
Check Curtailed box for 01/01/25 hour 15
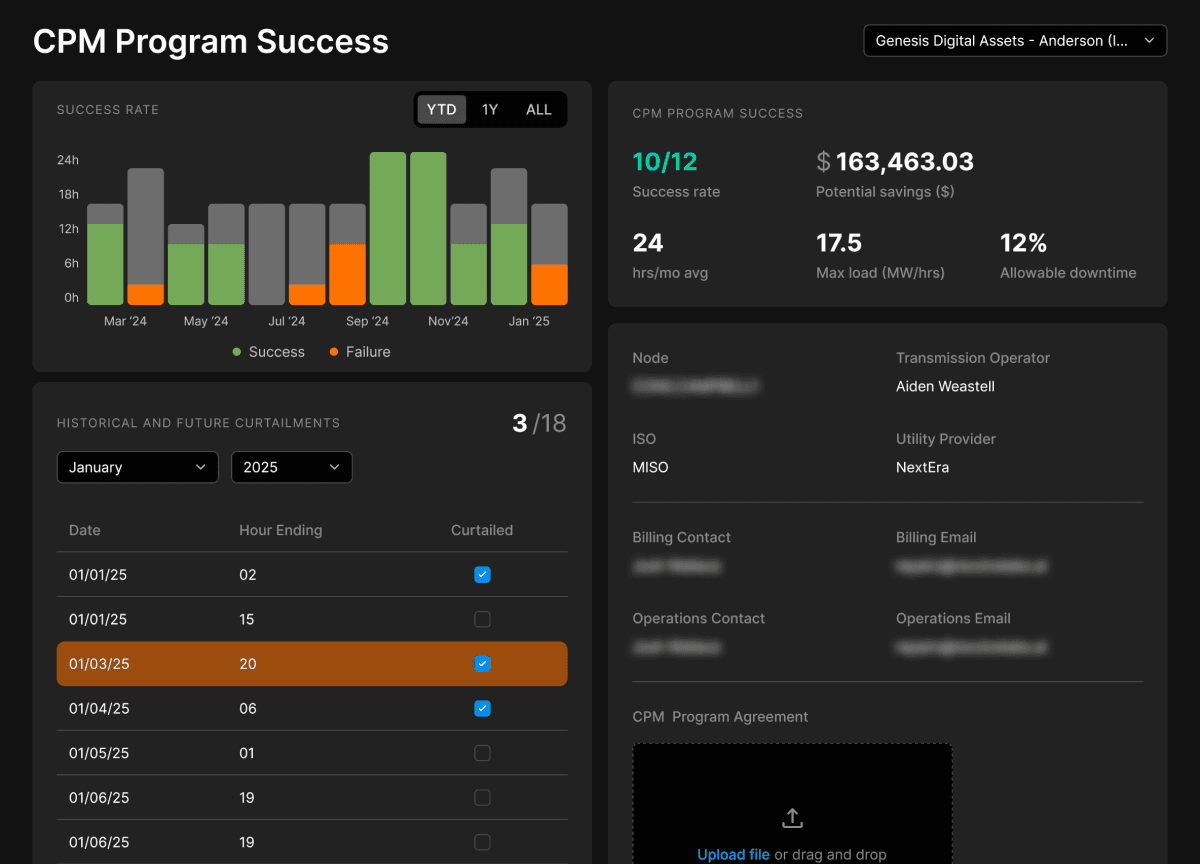click(x=482, y=619)
